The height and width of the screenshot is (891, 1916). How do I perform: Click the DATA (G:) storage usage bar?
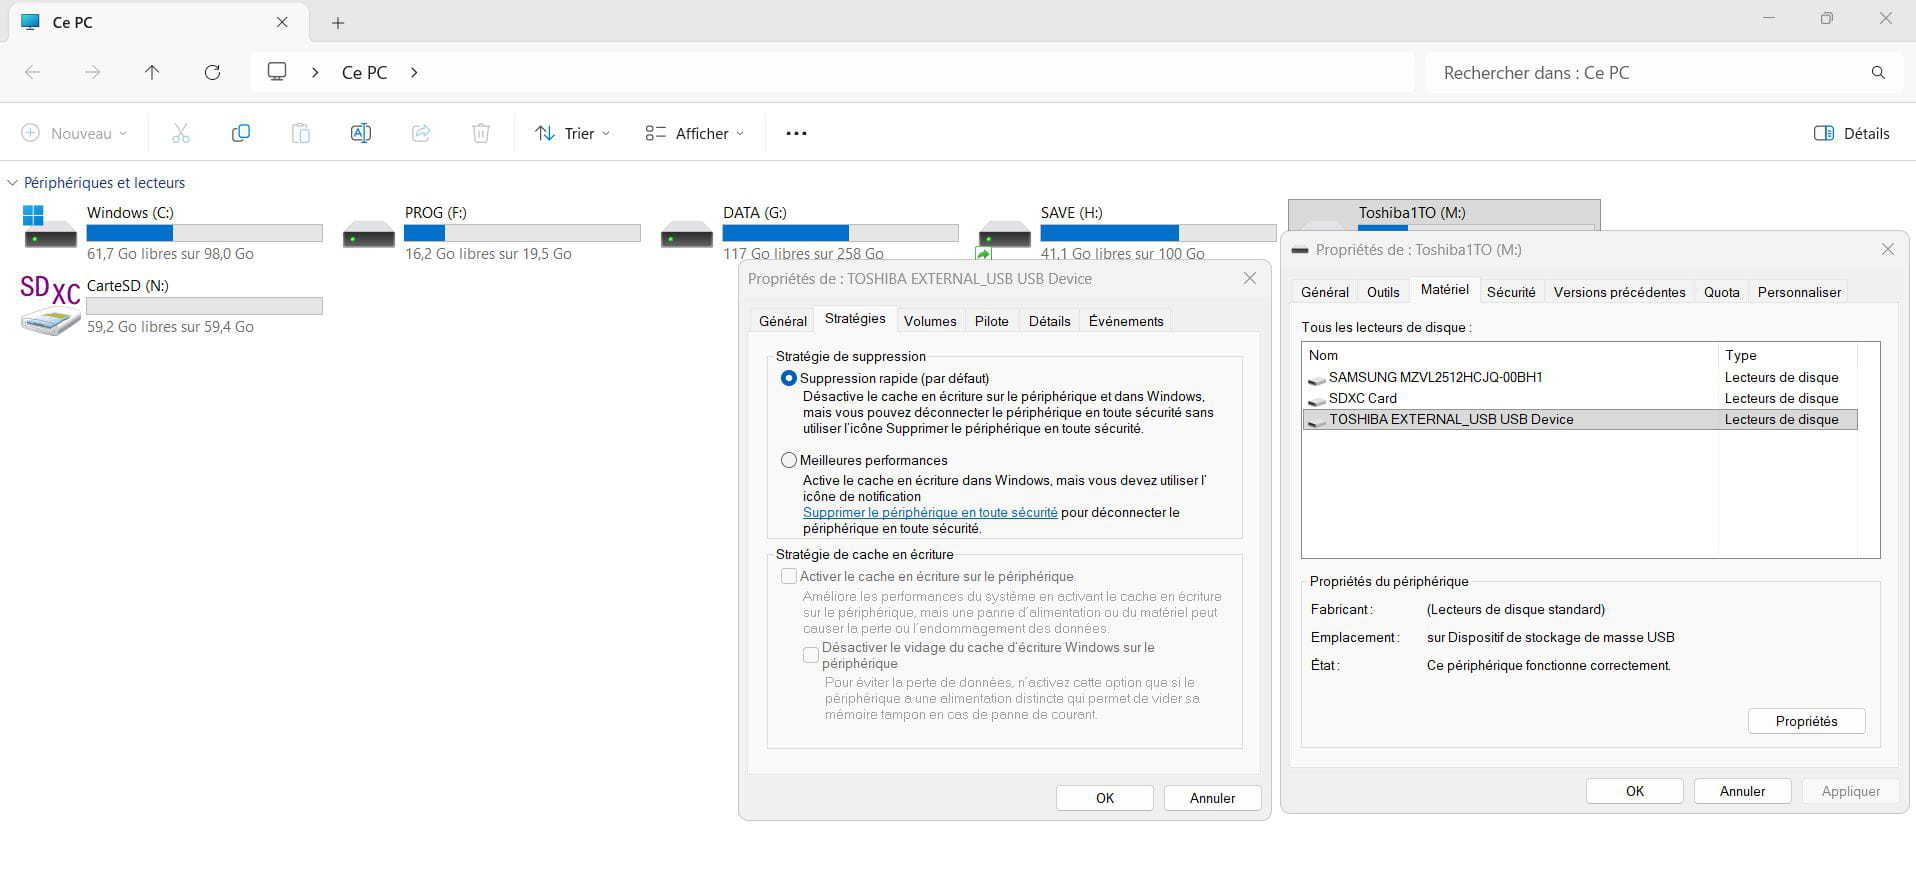coord(840,233)
